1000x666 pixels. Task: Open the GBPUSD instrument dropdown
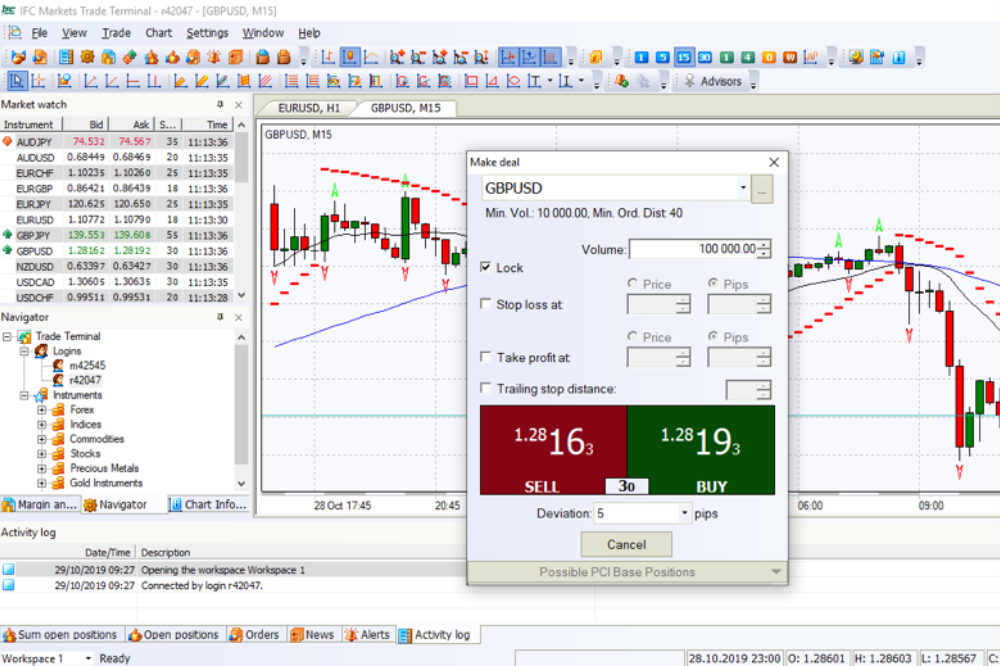pos(743,188)
